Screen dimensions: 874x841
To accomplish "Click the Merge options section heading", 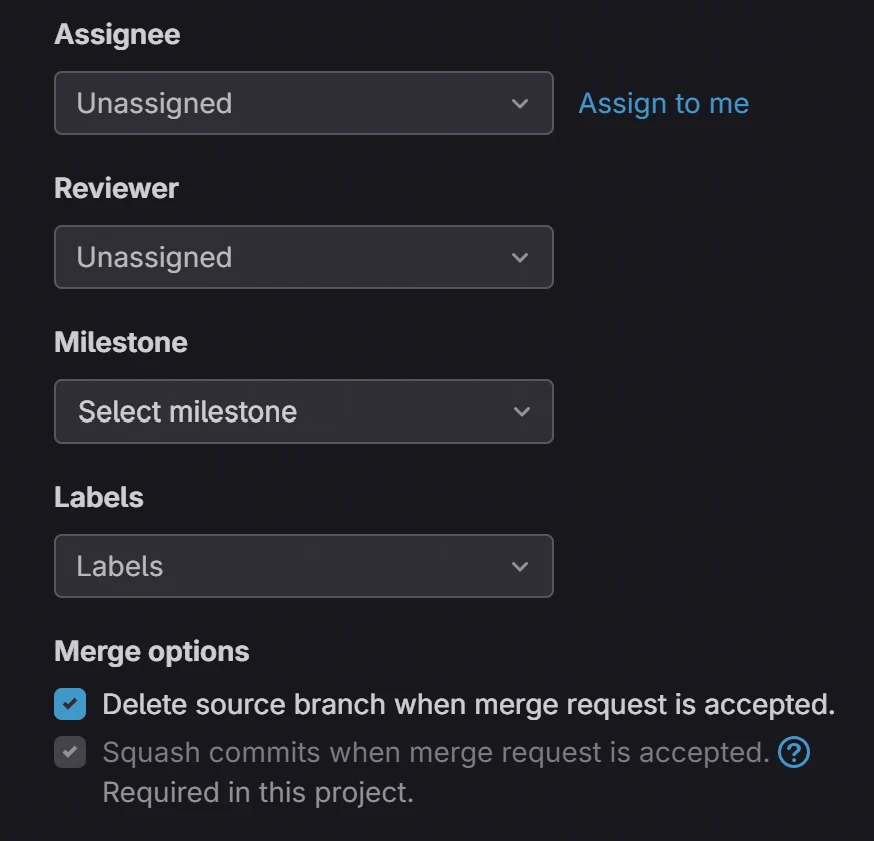I will [151, 651].
